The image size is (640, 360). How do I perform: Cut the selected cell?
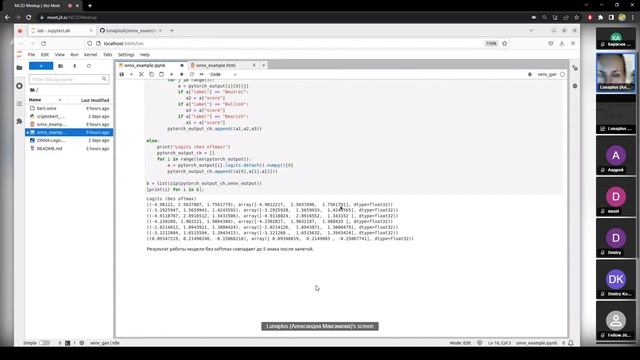141,74
